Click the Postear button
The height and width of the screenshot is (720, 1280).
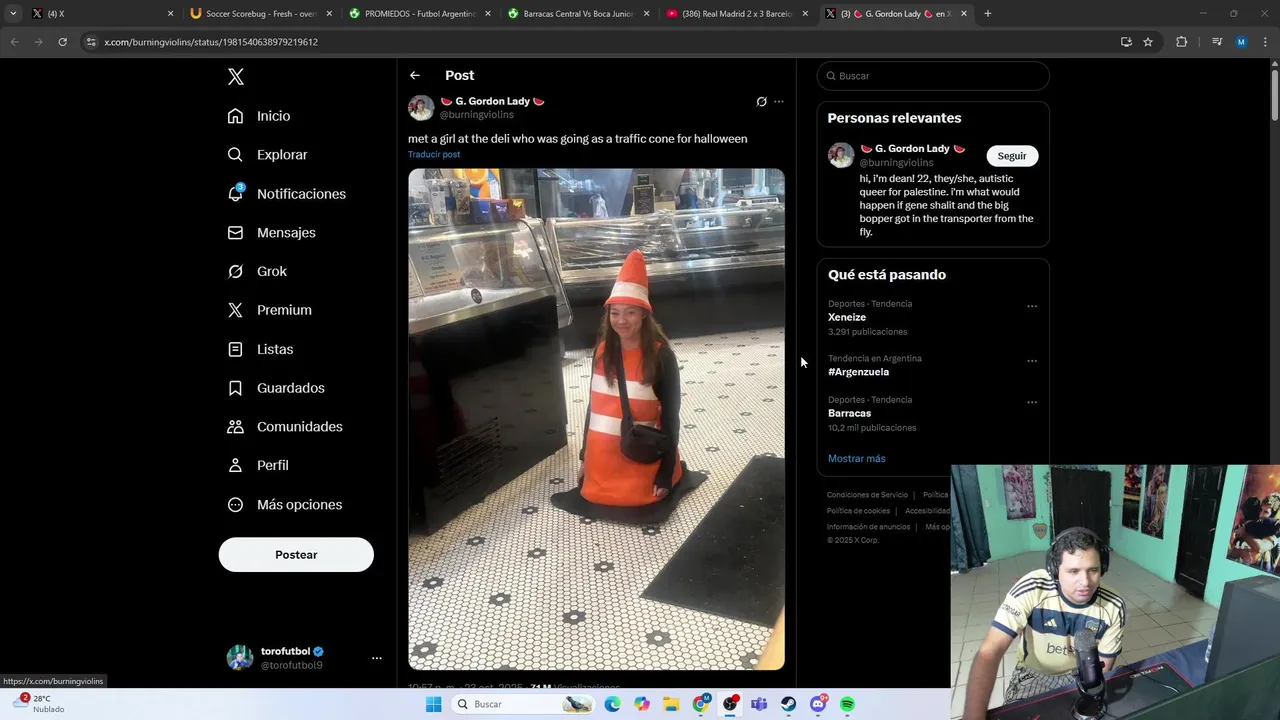click(x=296, y=555)
